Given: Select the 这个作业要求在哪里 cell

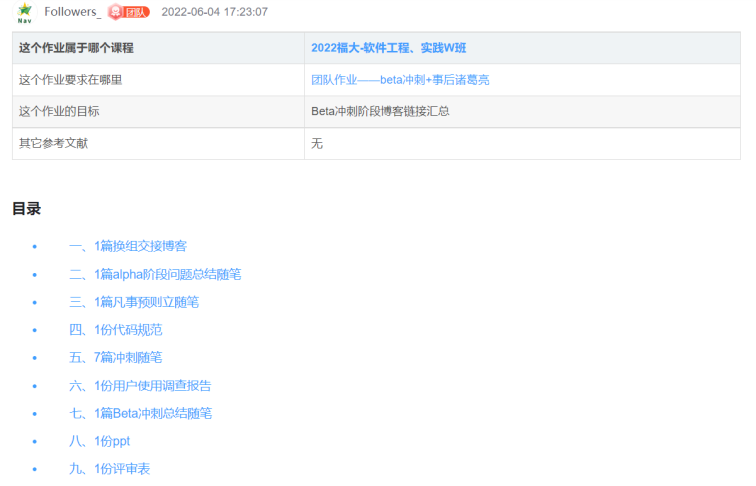Looking at the screenshot, I should click(x=159, y=80).
